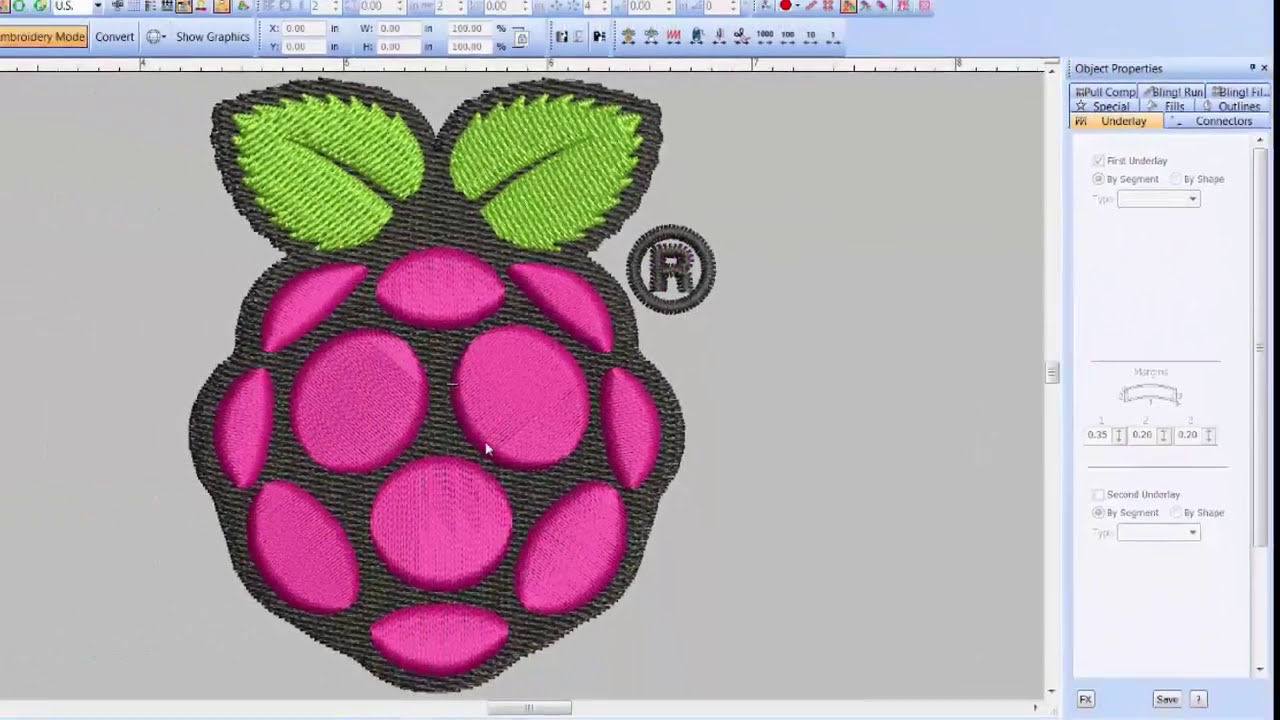Viewport: 1280px width, 720px height.
Task: Click the registered trademark R embroidery object
Action: point(671,269)
